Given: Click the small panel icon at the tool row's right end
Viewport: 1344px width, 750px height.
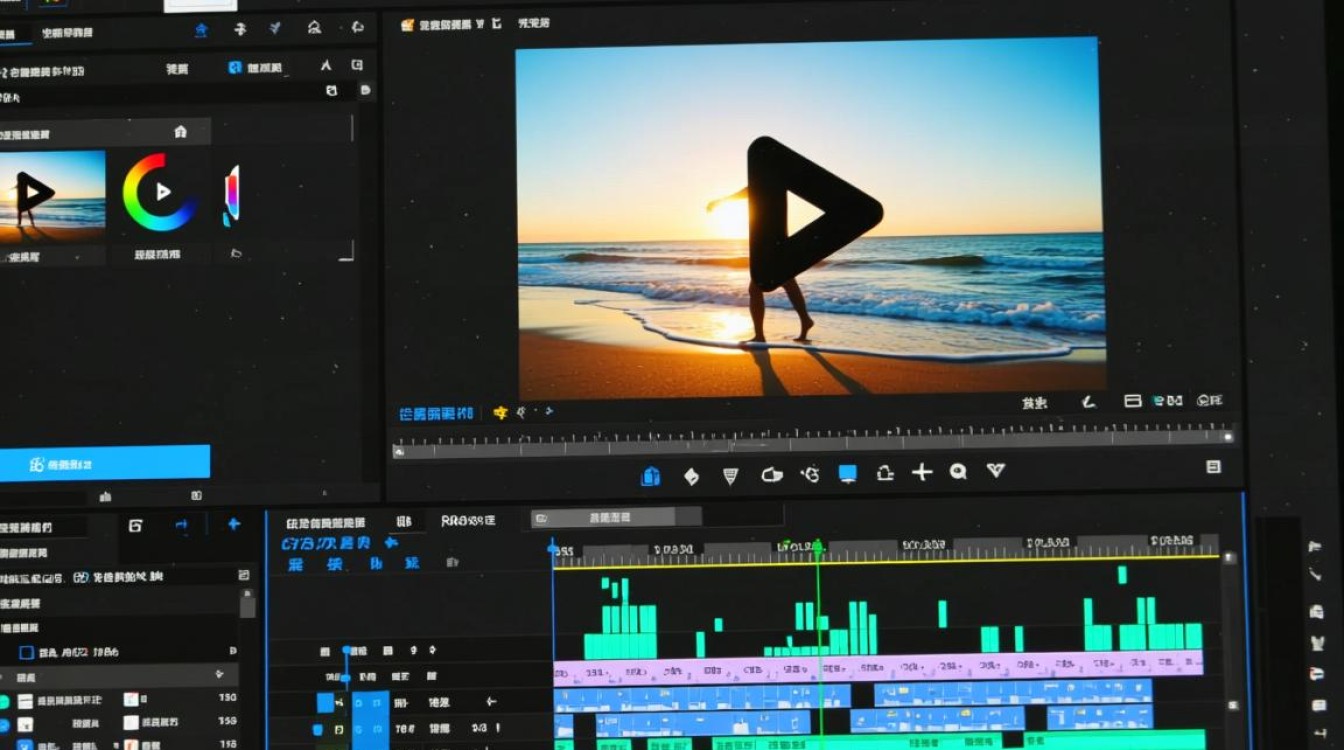Looking at the screenshot, I should (x=1213, y=466).
